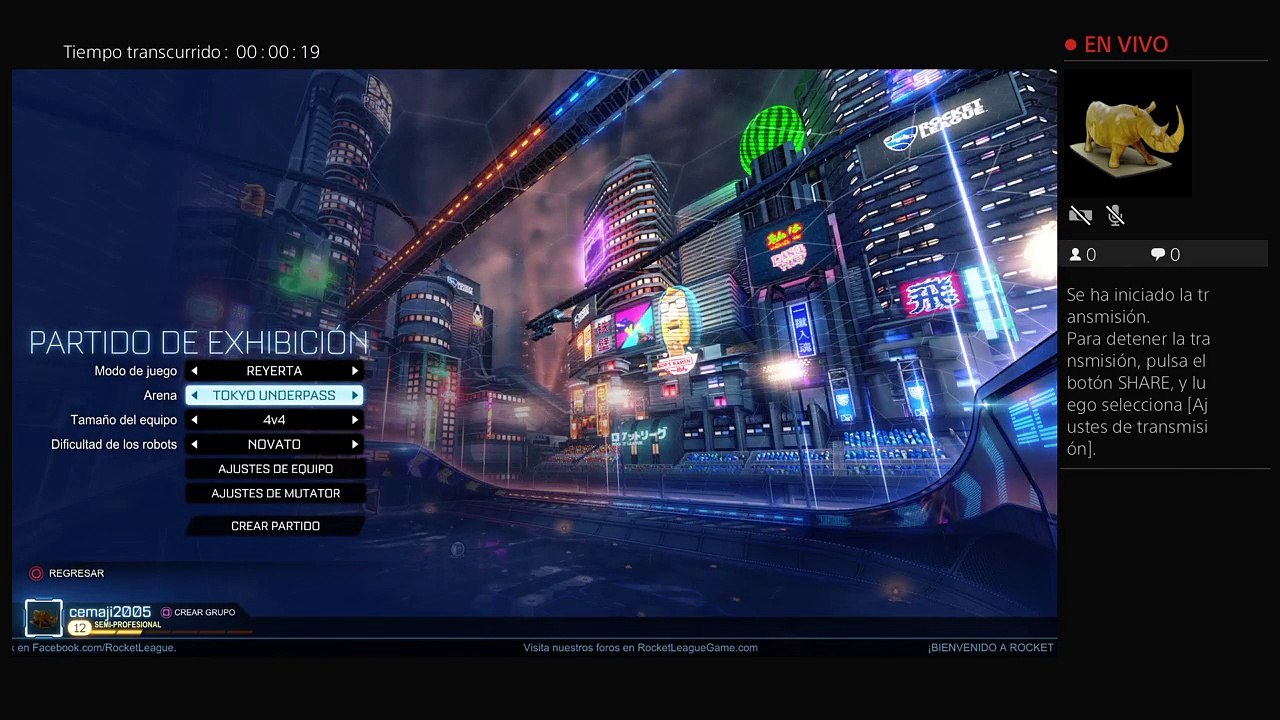Open Ajustes de Equipo settings

pos(275,469)
